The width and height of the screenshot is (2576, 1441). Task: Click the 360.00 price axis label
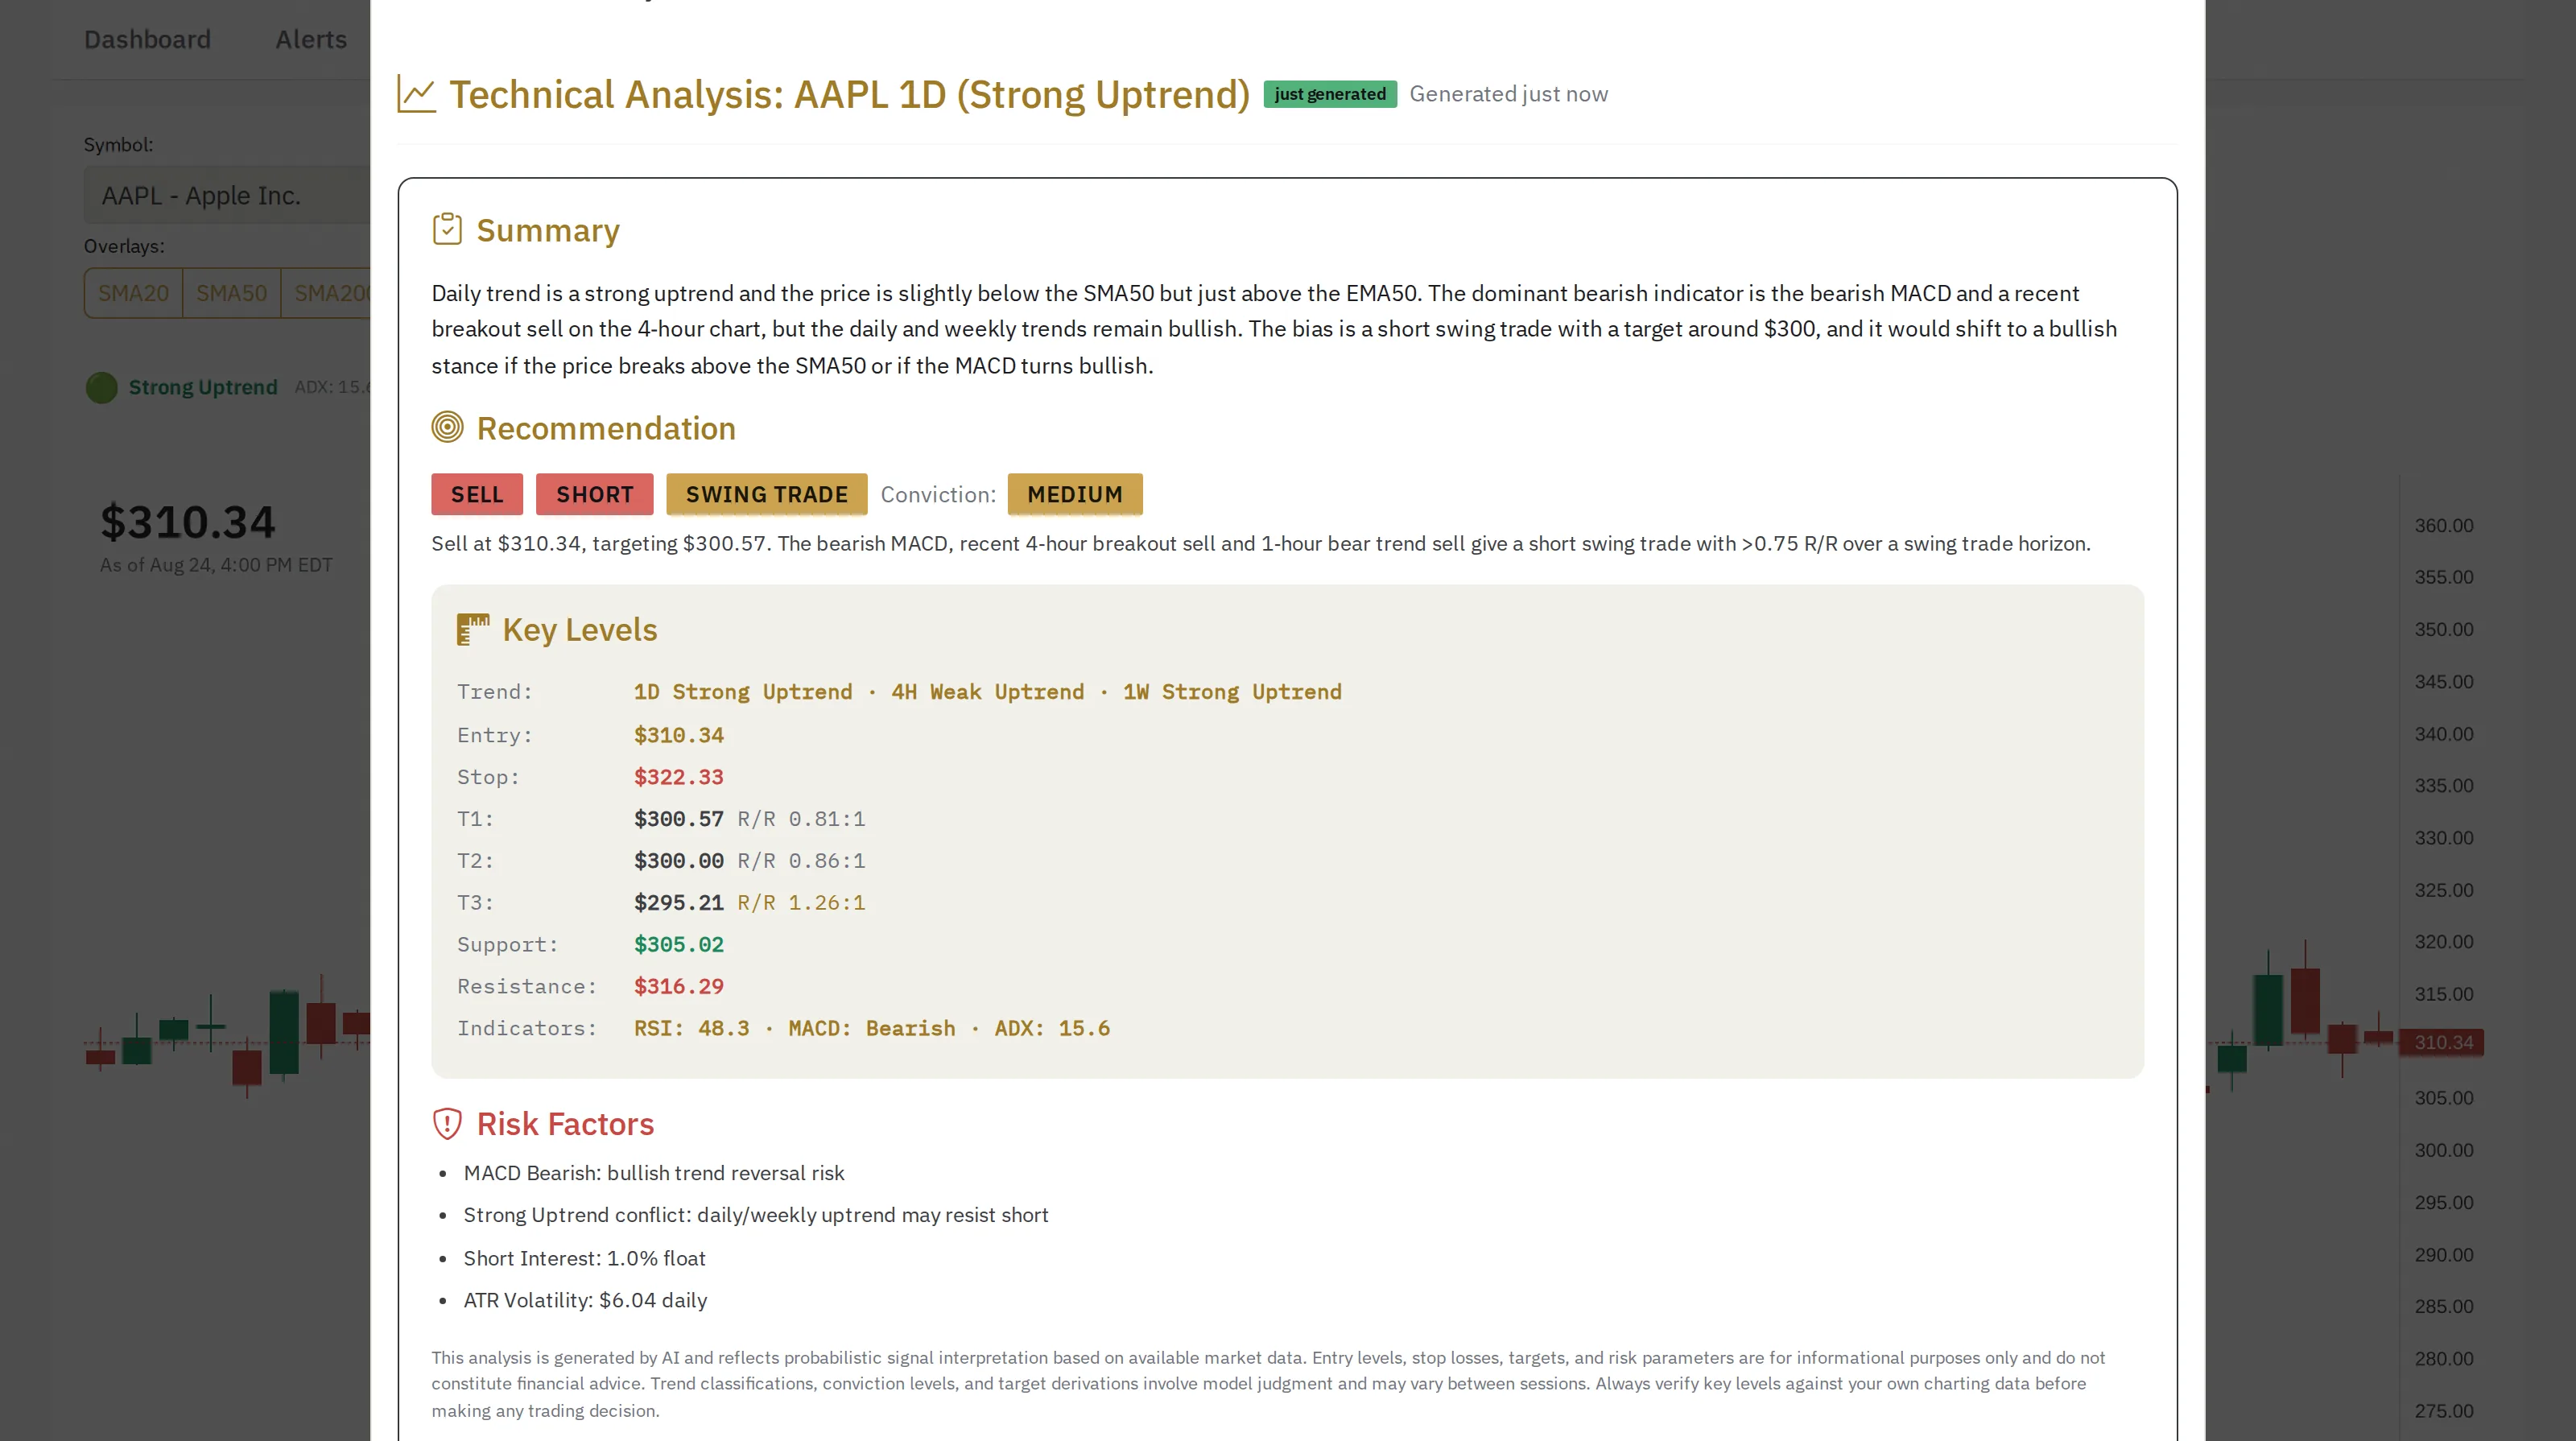2444,526
